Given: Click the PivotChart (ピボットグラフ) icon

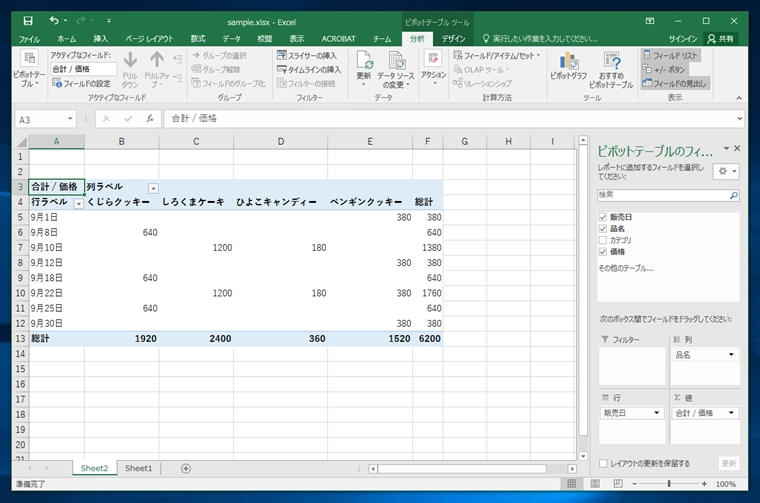Looking at the screenshot, I should [x=569, y=68].
